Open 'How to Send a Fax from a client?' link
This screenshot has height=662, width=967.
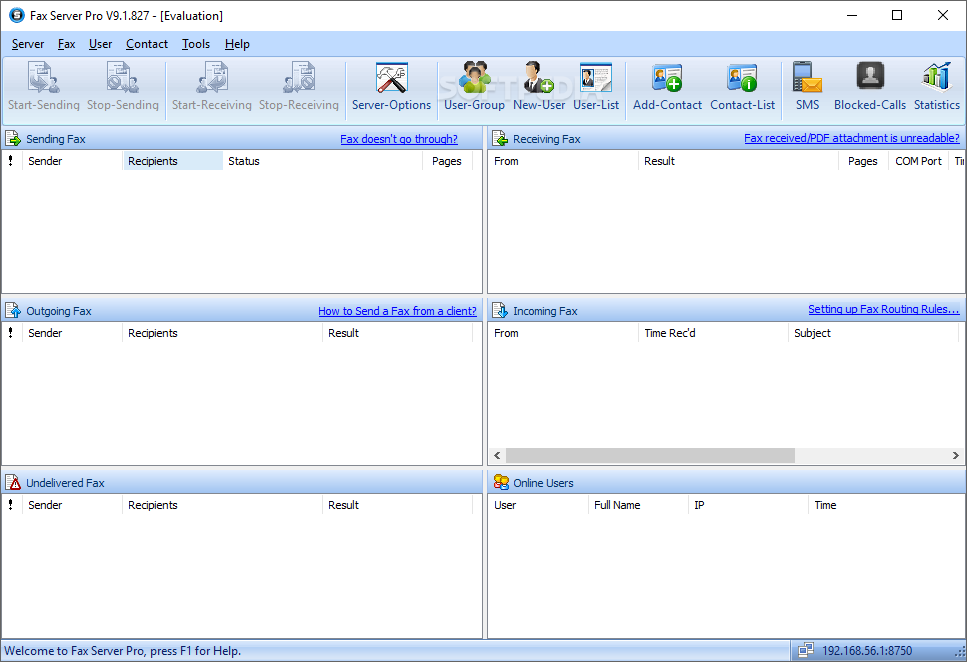coord(397,311)
